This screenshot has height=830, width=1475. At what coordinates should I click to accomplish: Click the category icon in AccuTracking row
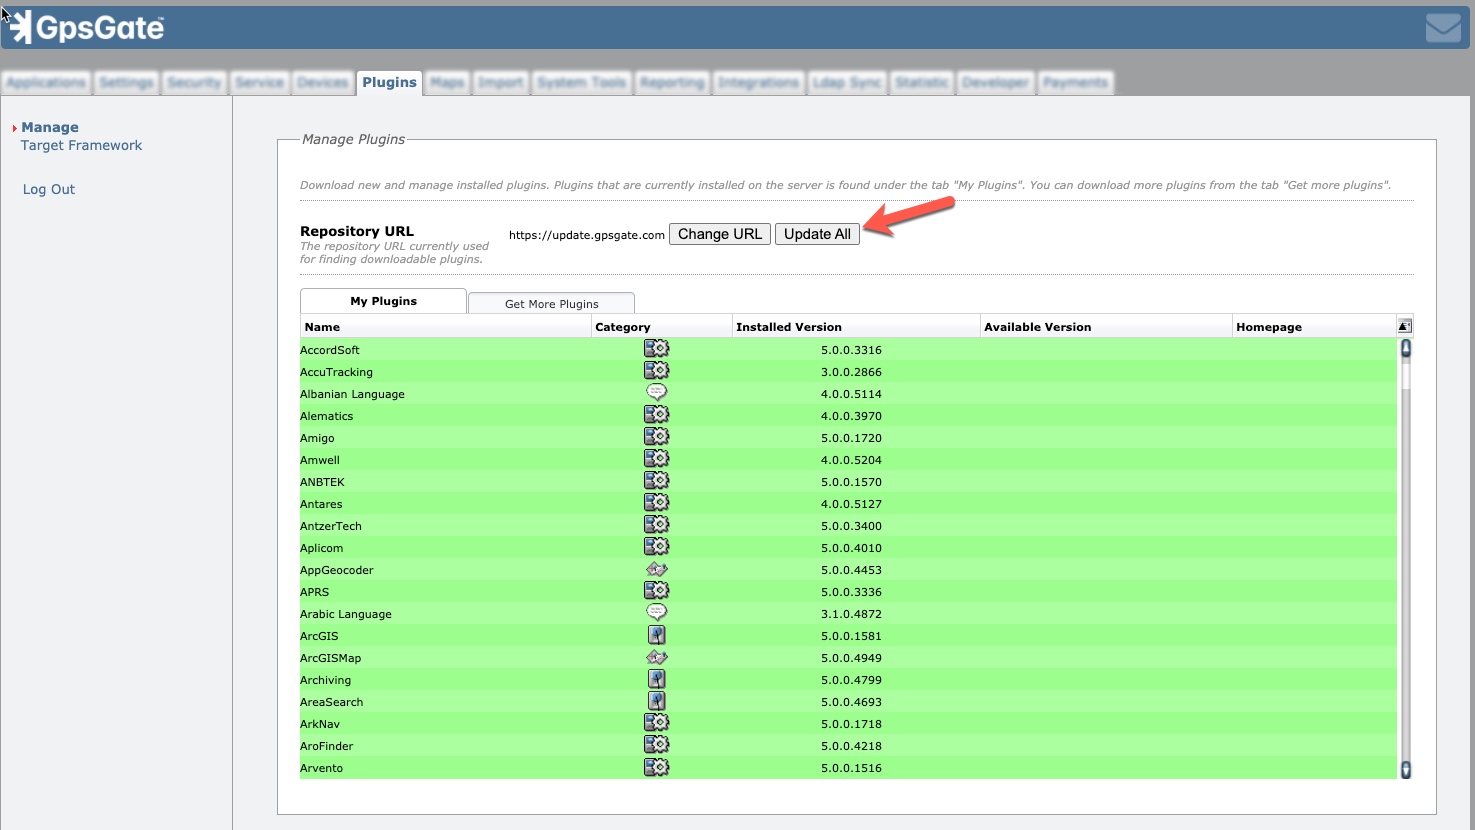(656, 371)
